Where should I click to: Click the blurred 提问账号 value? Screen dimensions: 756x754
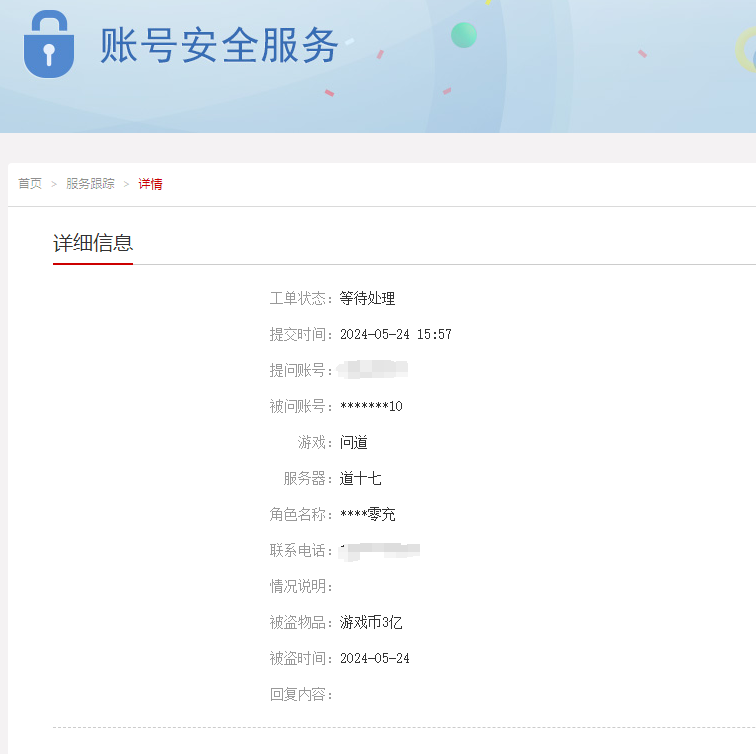(373, 370)
